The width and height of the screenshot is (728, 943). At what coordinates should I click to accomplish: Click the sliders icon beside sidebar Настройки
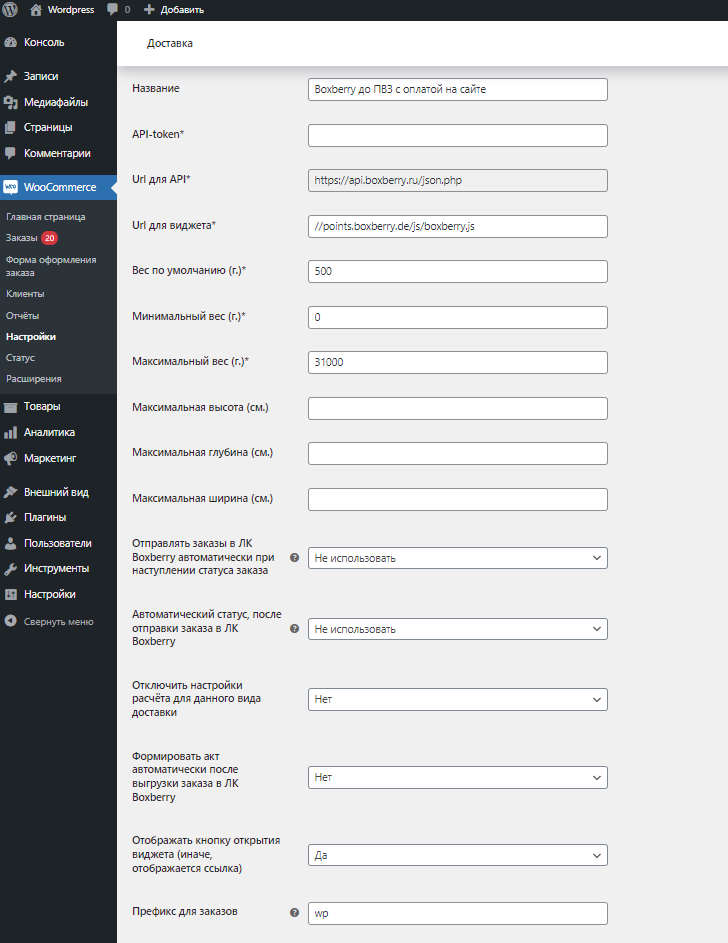click(x=11, y=594)
